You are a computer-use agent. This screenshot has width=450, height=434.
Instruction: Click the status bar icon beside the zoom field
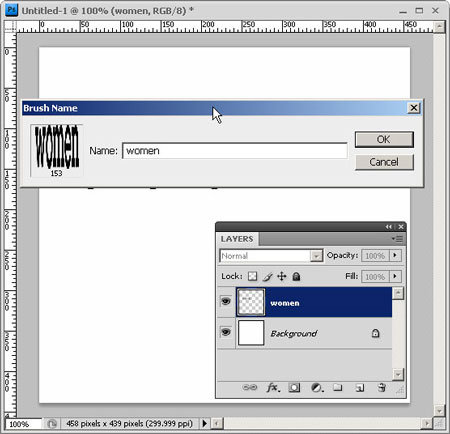[x=52, y=424]
